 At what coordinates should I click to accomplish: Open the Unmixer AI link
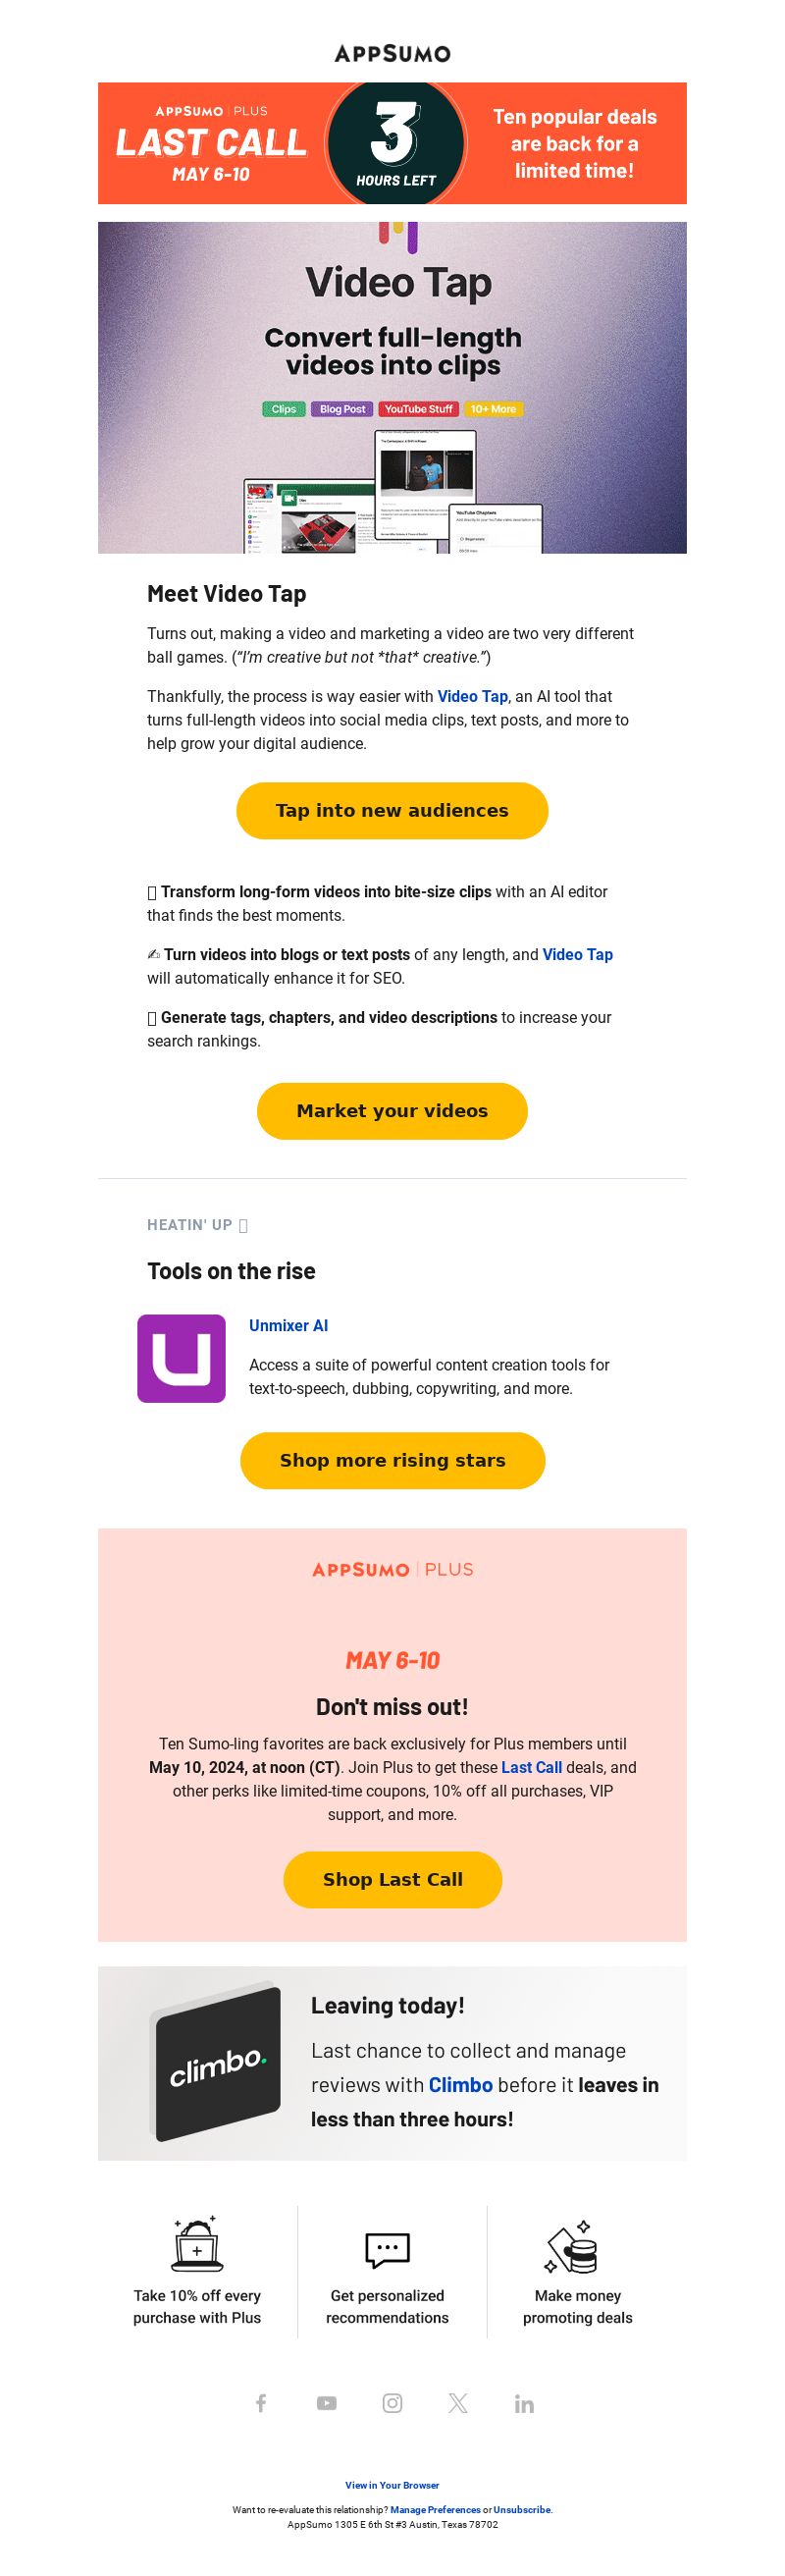point(288,1325)
